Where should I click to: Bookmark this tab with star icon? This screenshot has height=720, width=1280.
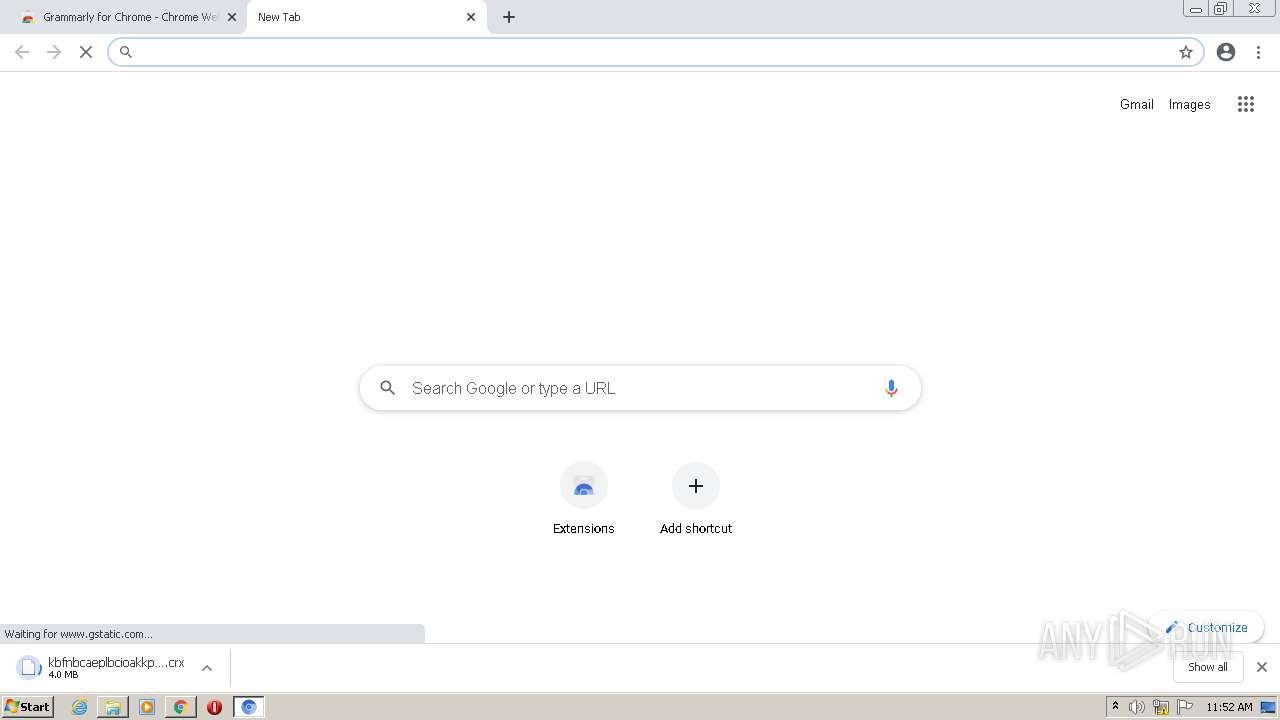(1186, 52)
